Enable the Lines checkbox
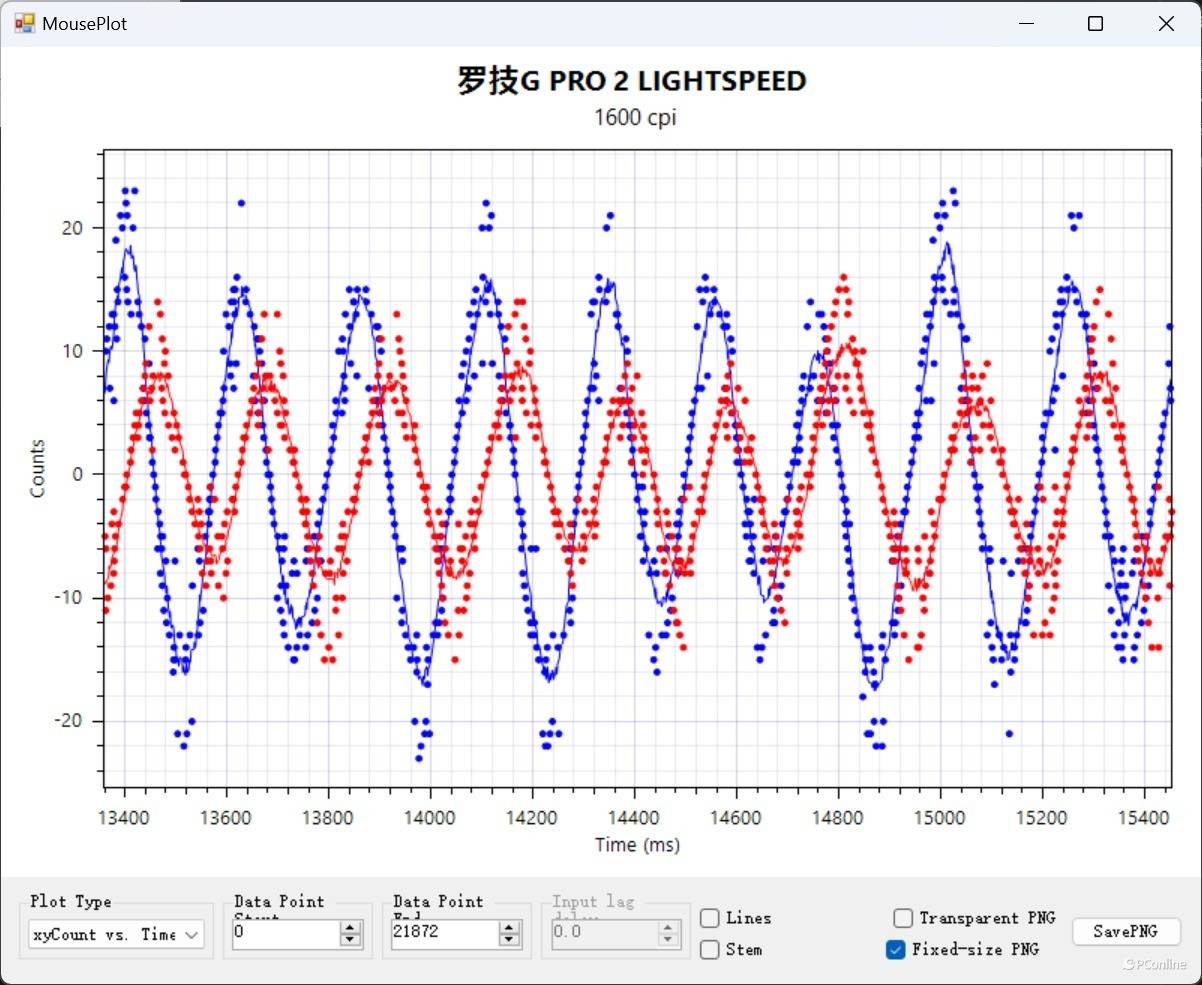This screenshot has height=985, width=1202. click(x=710, y=918)
